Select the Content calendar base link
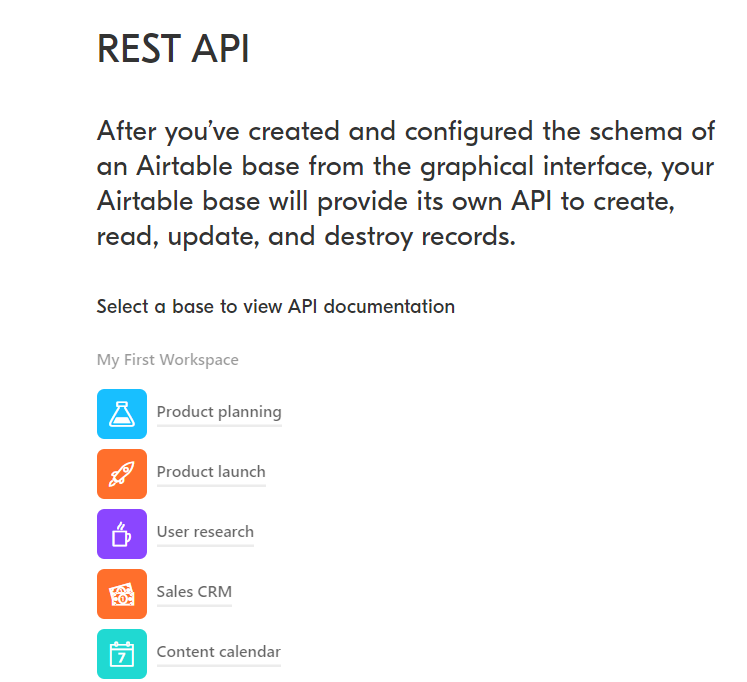The image size is (747, 682). (x=218, y=652)
